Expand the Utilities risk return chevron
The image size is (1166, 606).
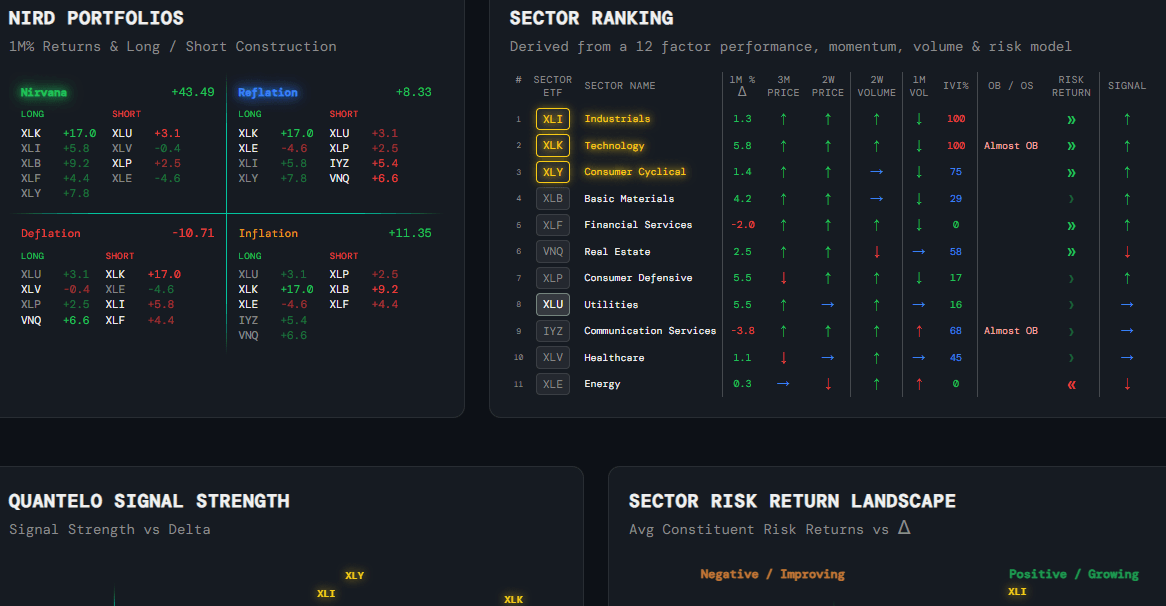(x=1071, y=304)
